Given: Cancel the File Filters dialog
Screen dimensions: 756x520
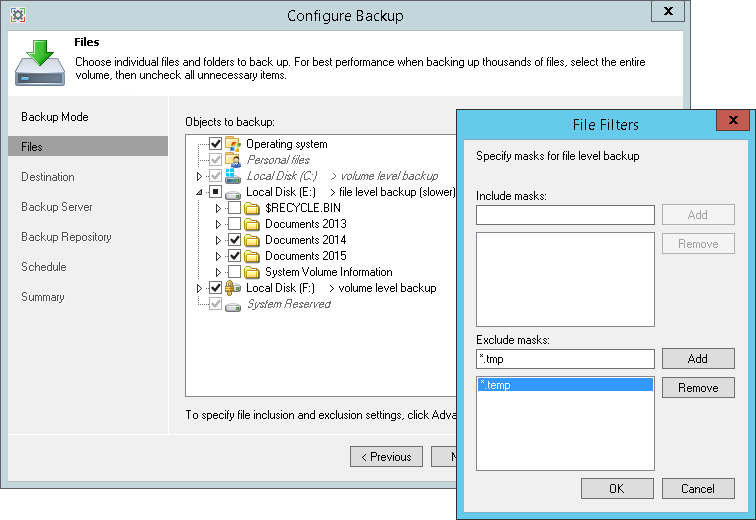Looking at the screenshot, I should coord(698,489).
